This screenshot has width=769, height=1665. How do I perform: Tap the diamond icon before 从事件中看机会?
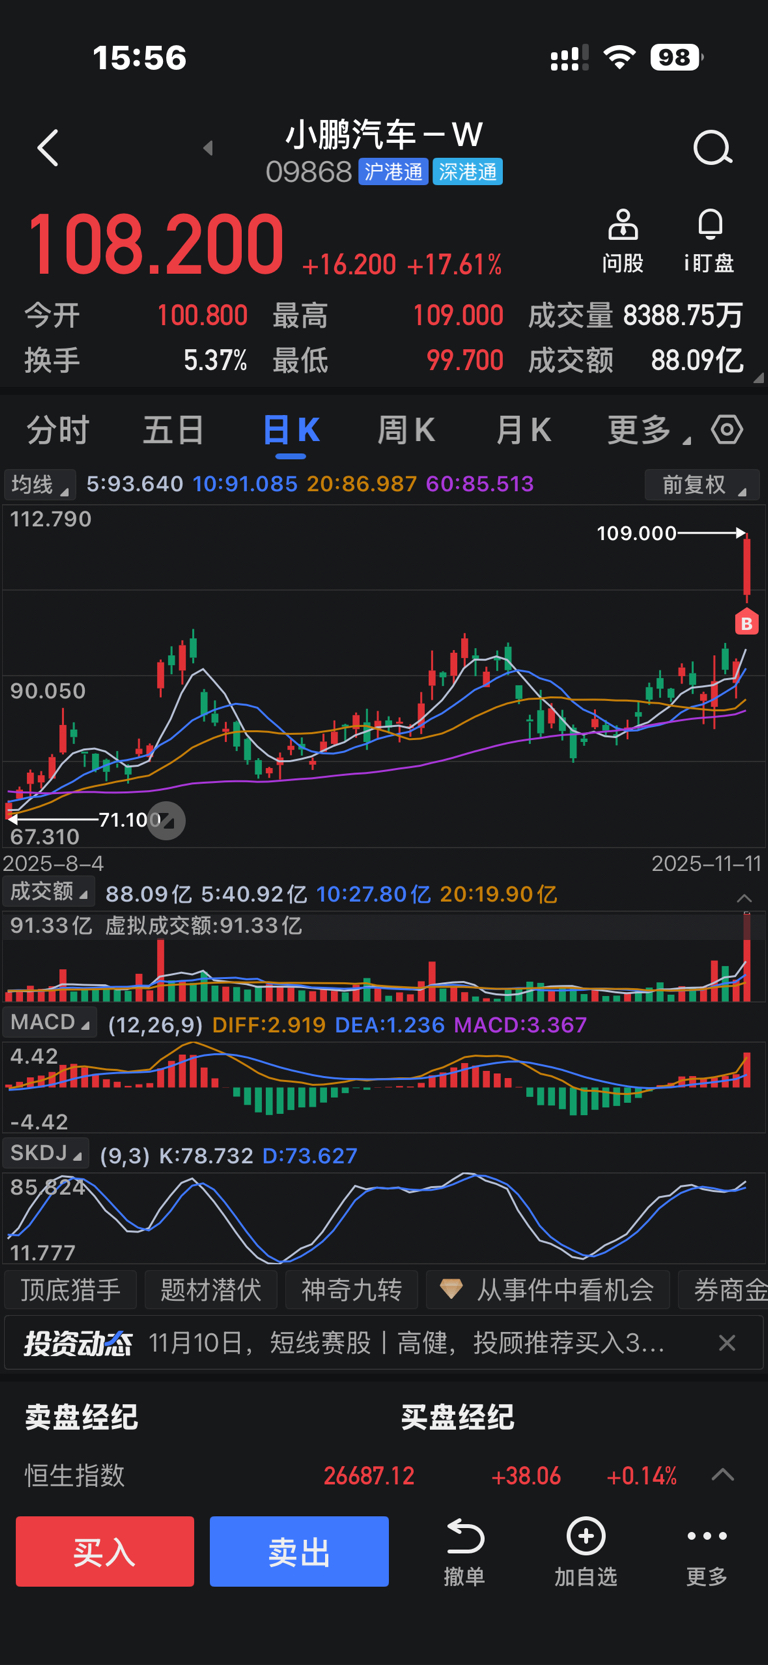(451, 1289)
